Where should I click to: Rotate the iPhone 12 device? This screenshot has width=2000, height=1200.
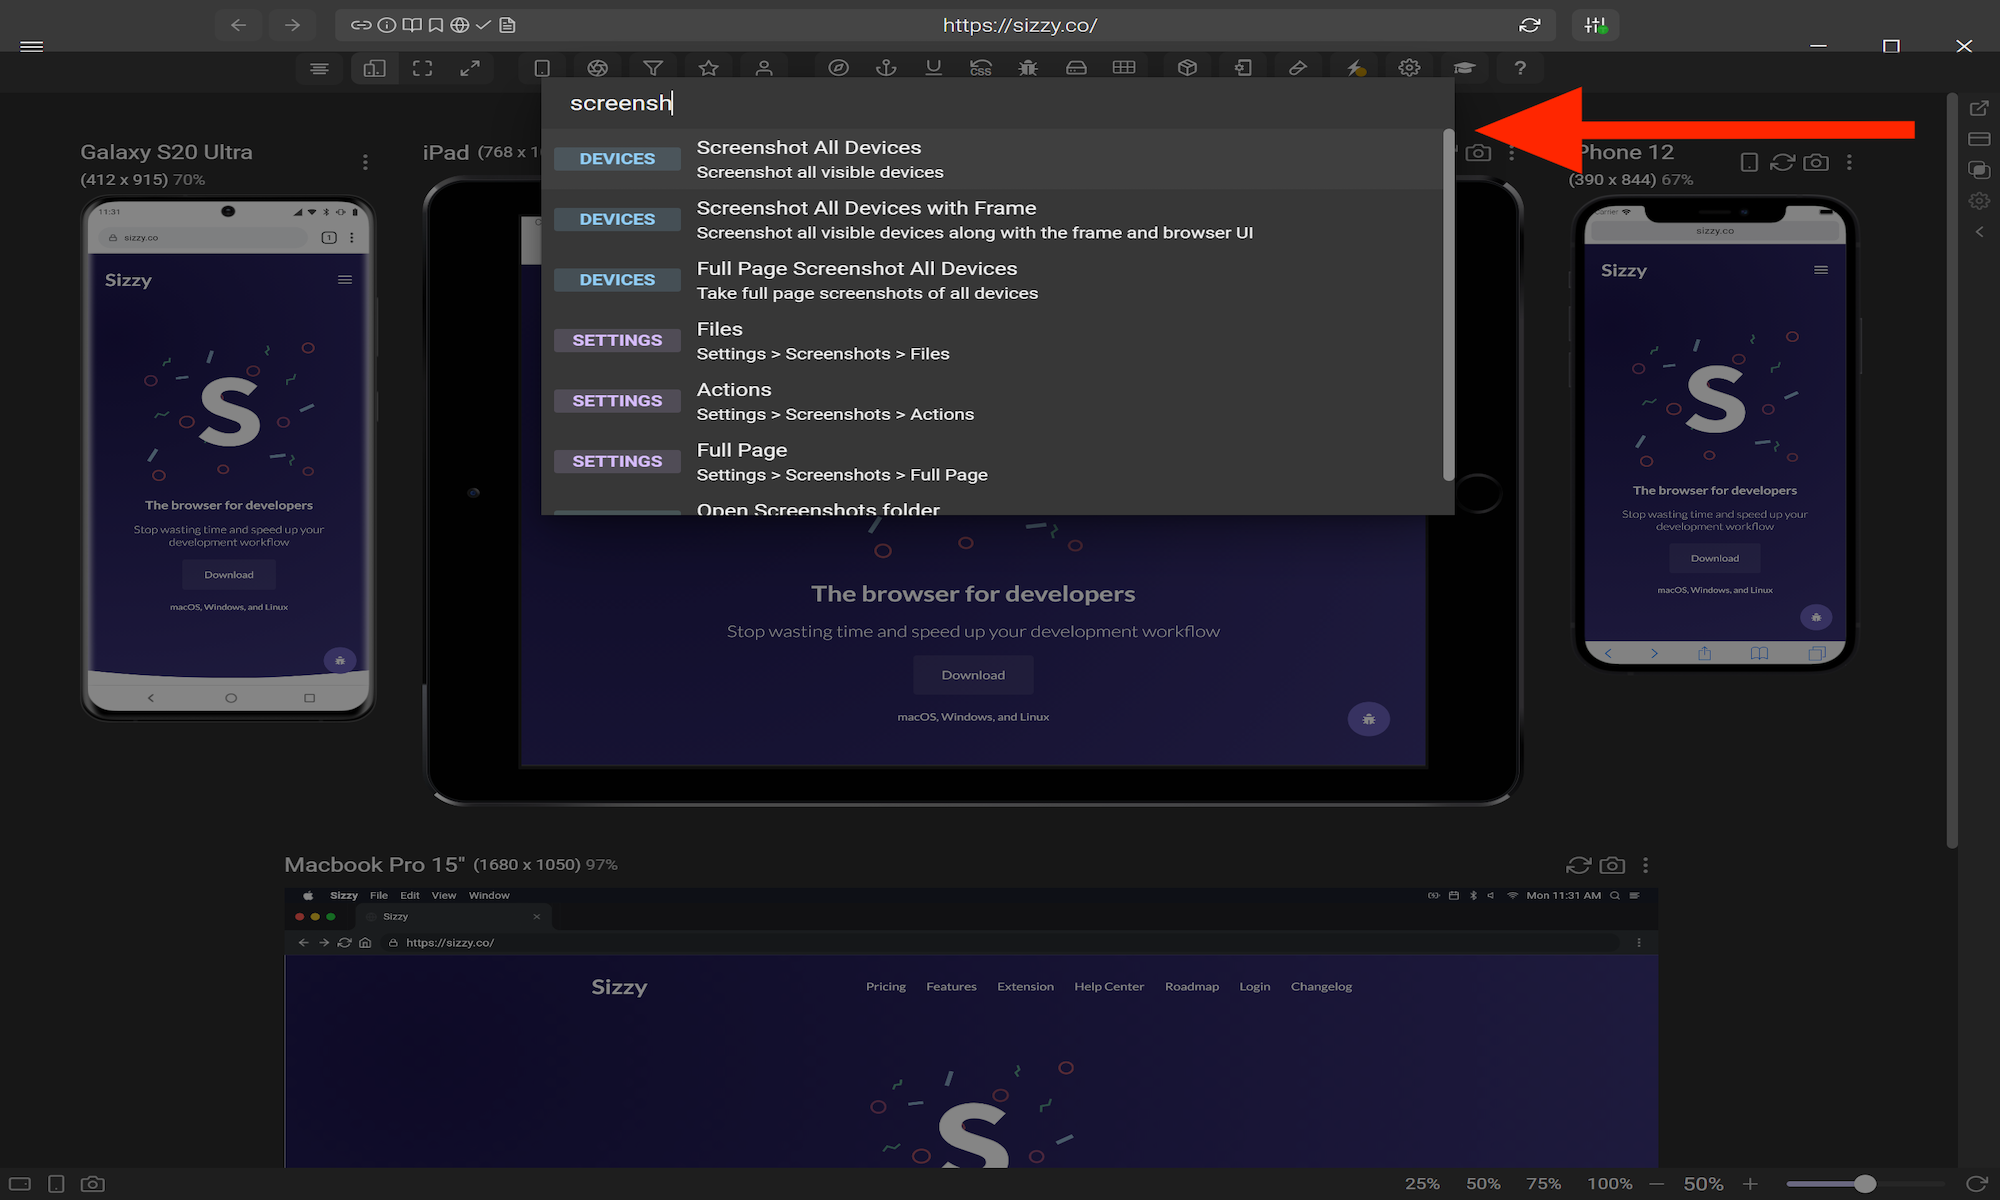(x=1749, y=162)
